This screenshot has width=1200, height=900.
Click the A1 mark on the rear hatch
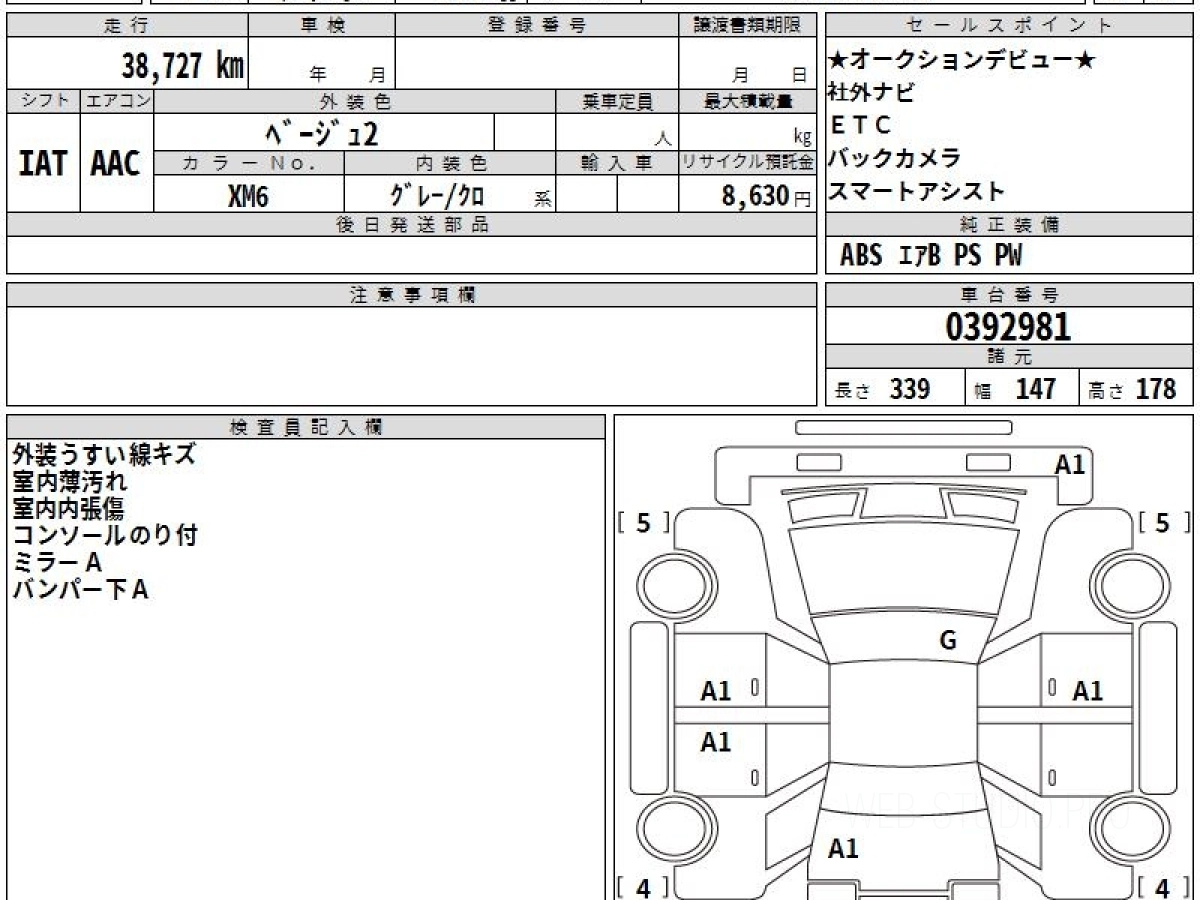point(843,849)
